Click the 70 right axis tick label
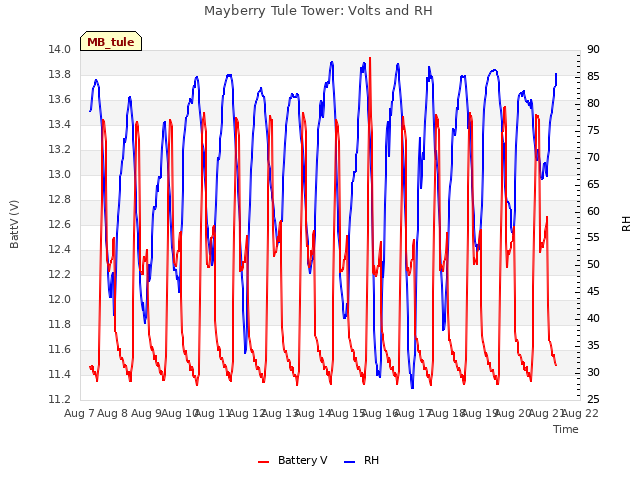 tap(593, 157)
